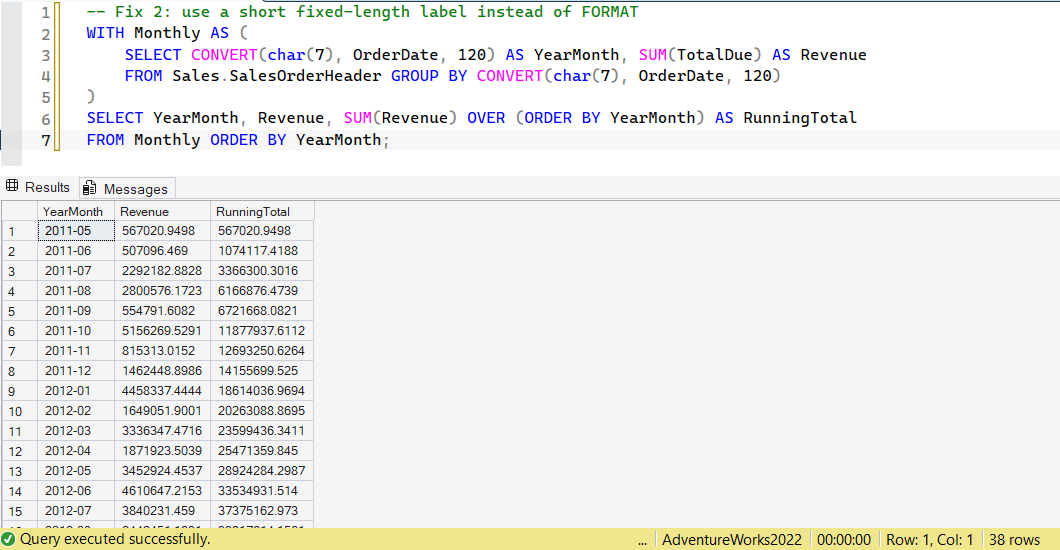Image resolution: width=1060 pixels, height=550 pixels.
Task: Select row header number 8
Action: pyautogui.click(x=20, y=371)
